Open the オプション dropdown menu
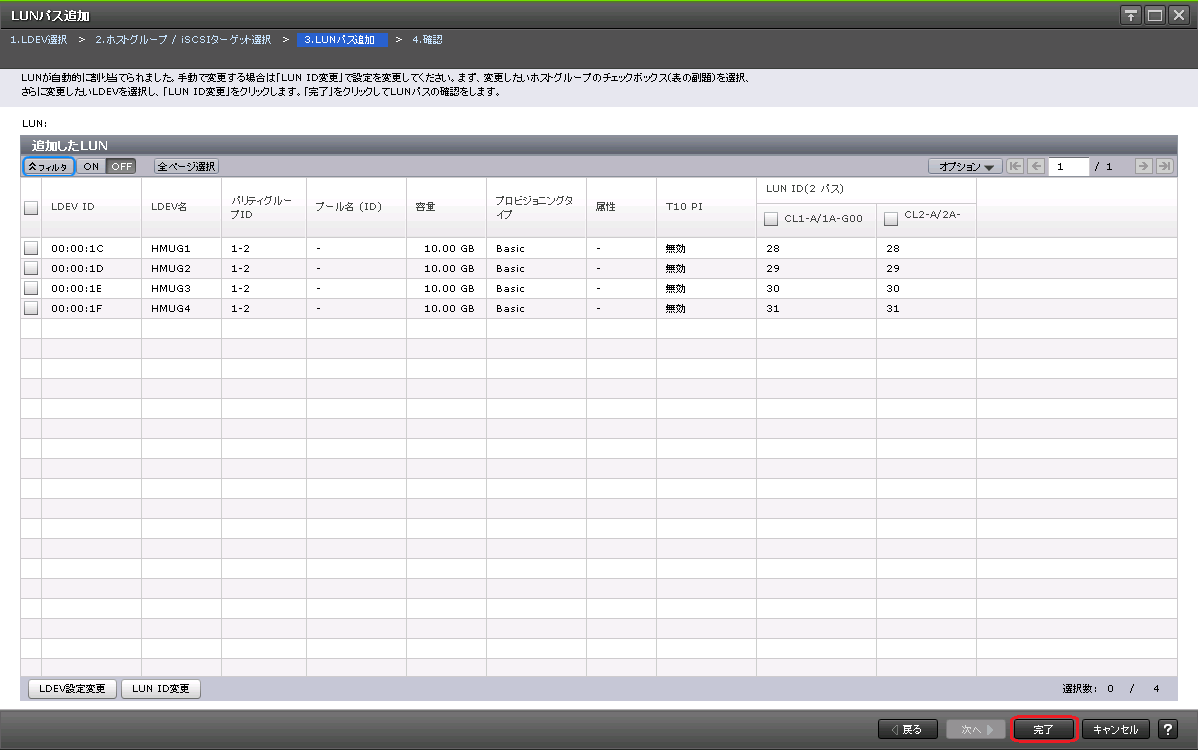Image resolution: width=1198 pixels, height=750 pixels. (965, 167)
